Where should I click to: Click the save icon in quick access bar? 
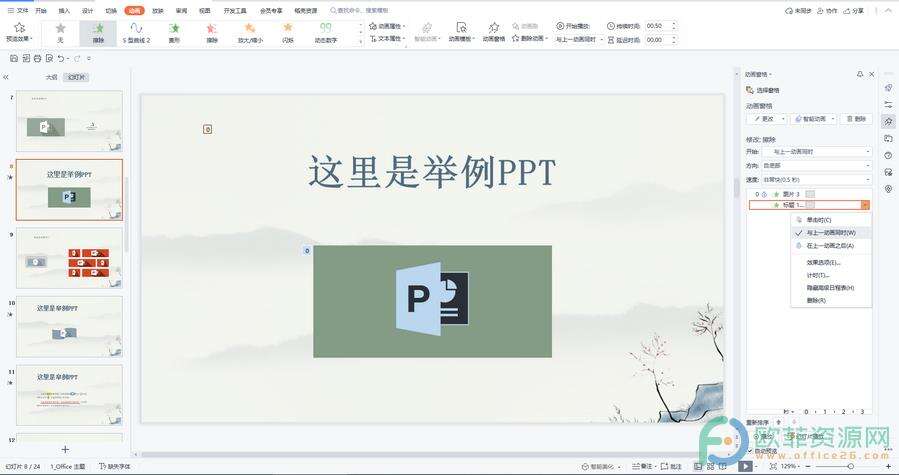[x=14, y=59]
